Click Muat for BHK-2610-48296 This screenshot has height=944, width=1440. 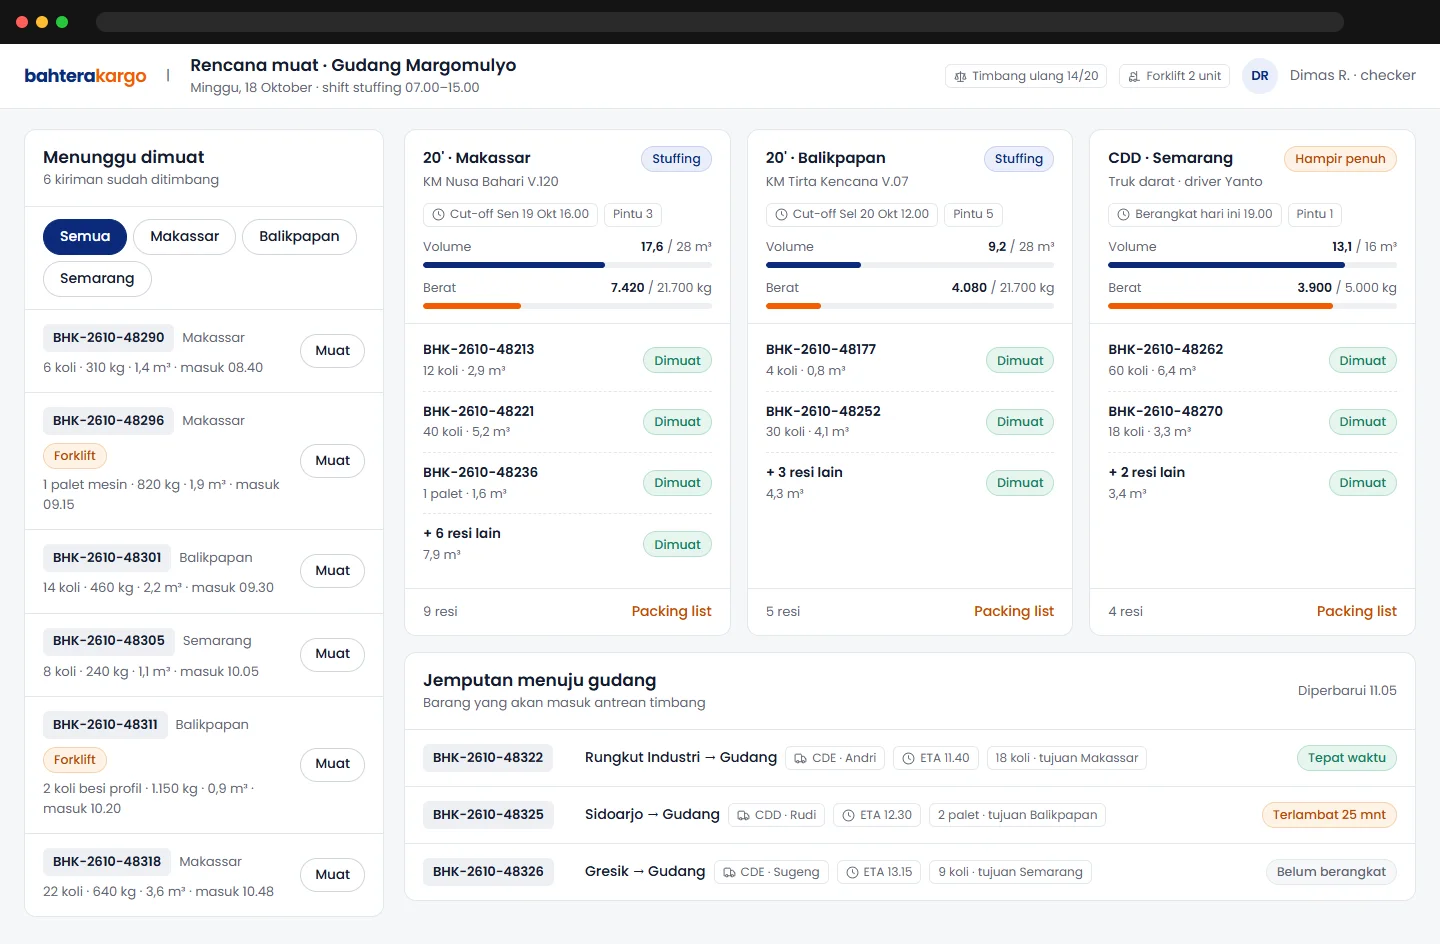(333, 461)
